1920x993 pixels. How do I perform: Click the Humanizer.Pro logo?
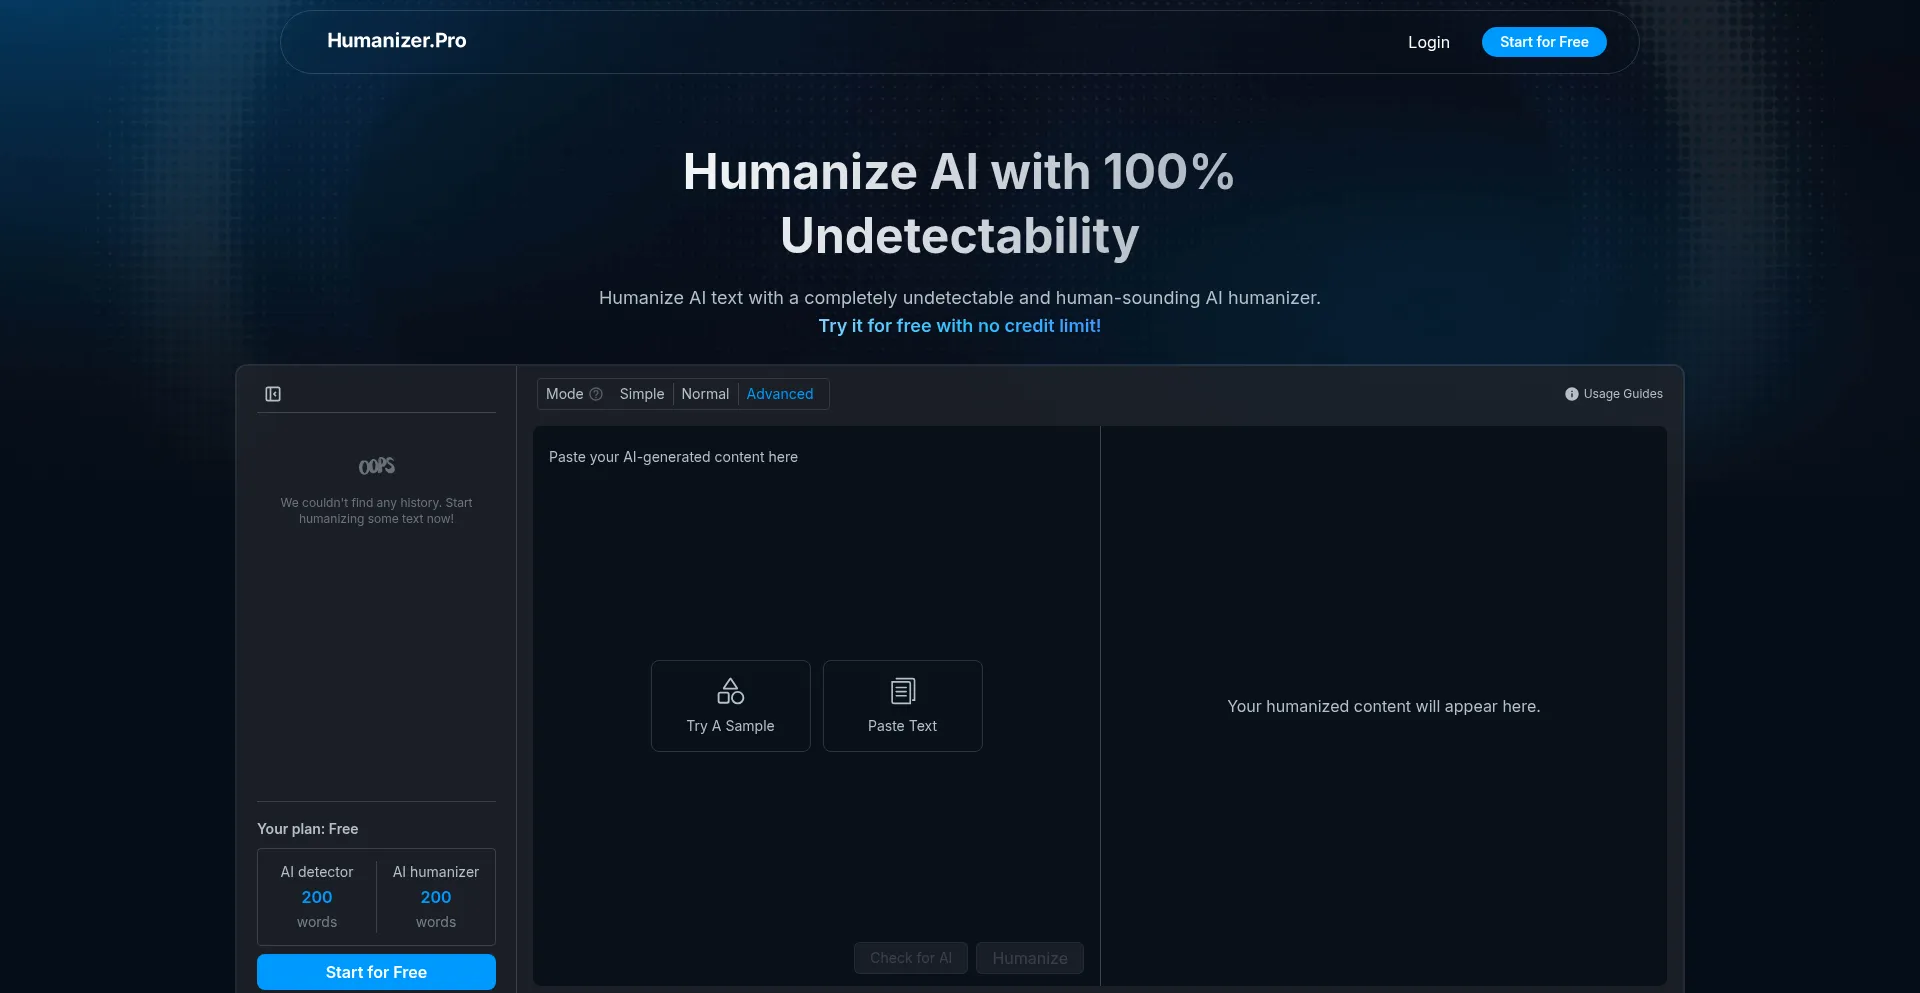pos(396,41)
